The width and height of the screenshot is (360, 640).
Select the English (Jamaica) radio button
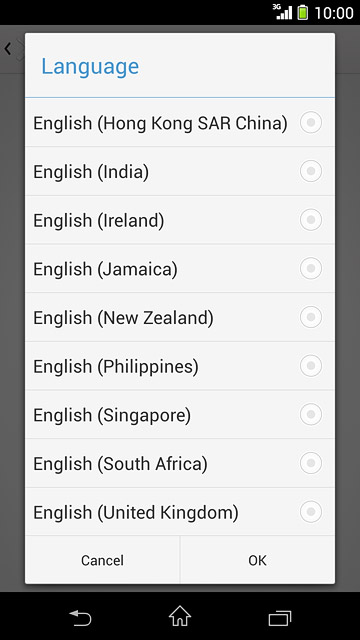click(x=311, y=268)
